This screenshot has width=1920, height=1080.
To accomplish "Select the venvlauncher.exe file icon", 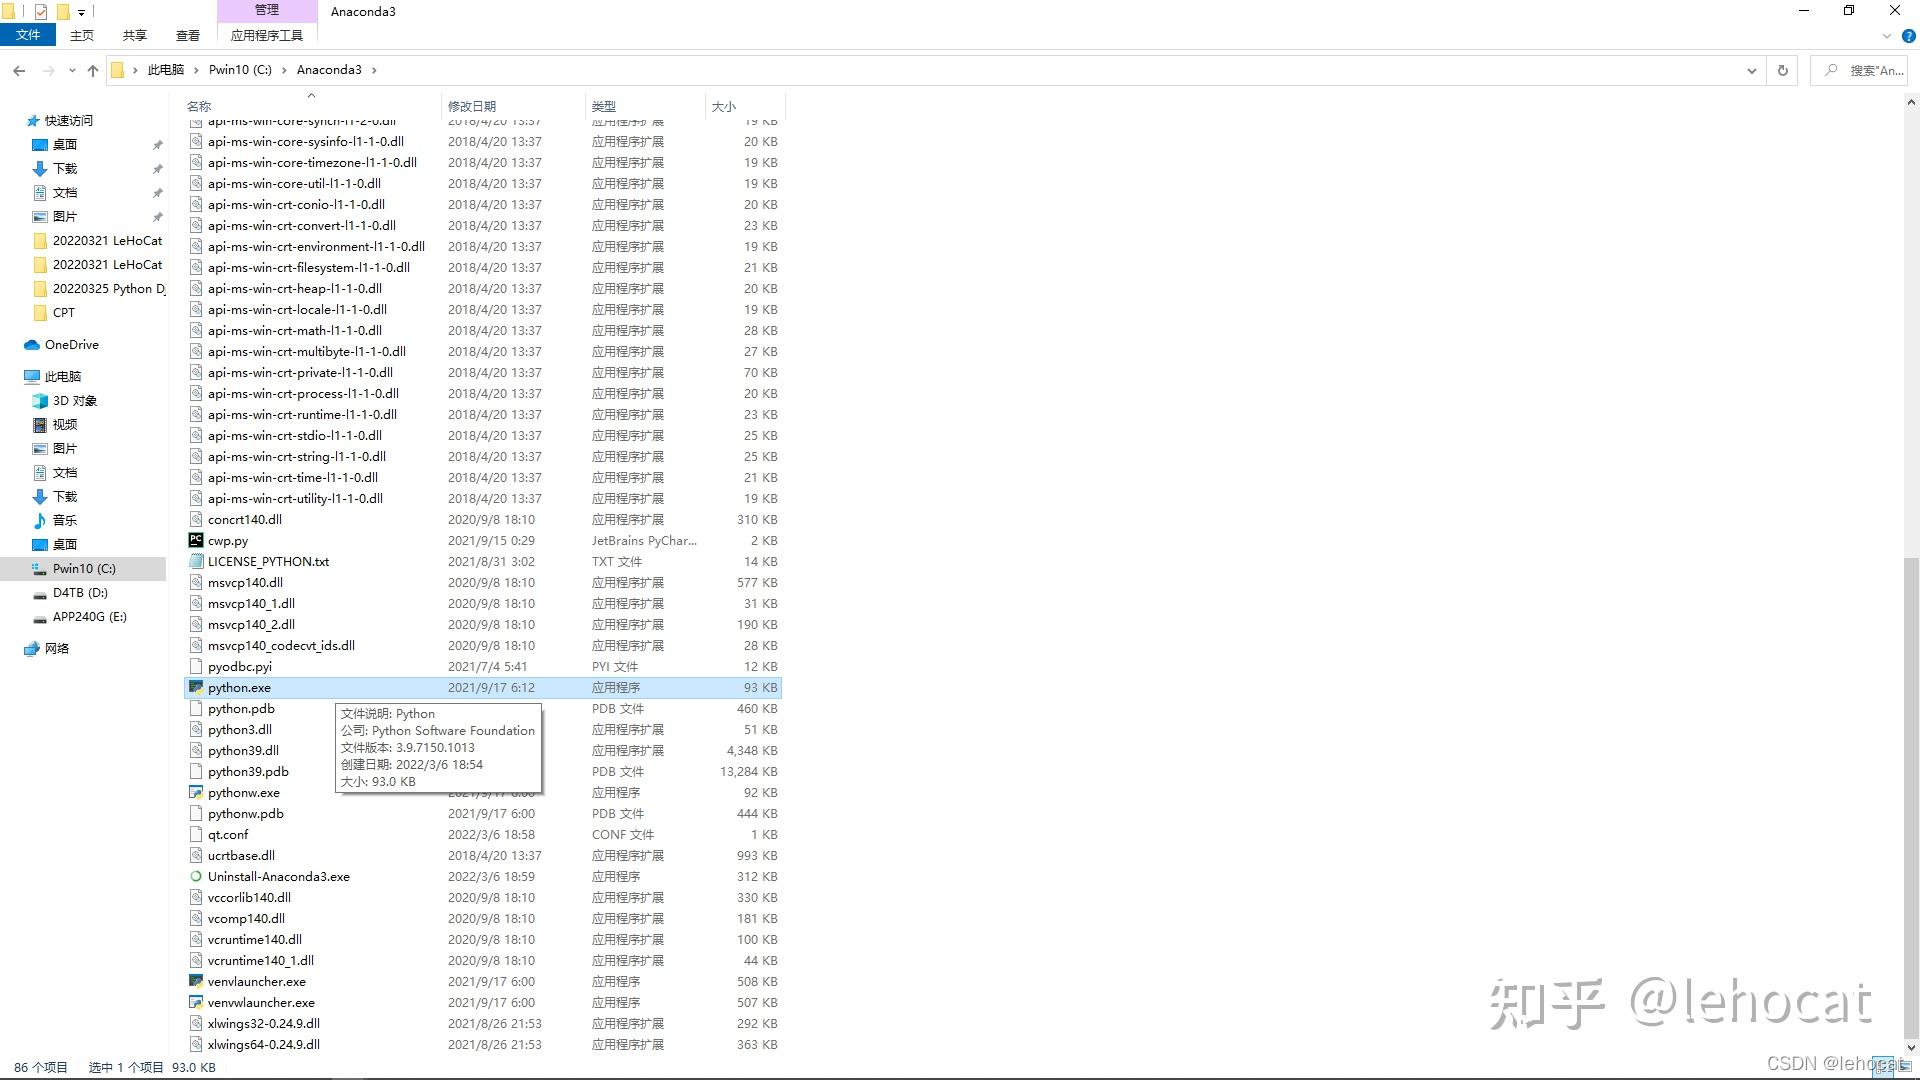I will pyautogui.click(x=196, y=981).
